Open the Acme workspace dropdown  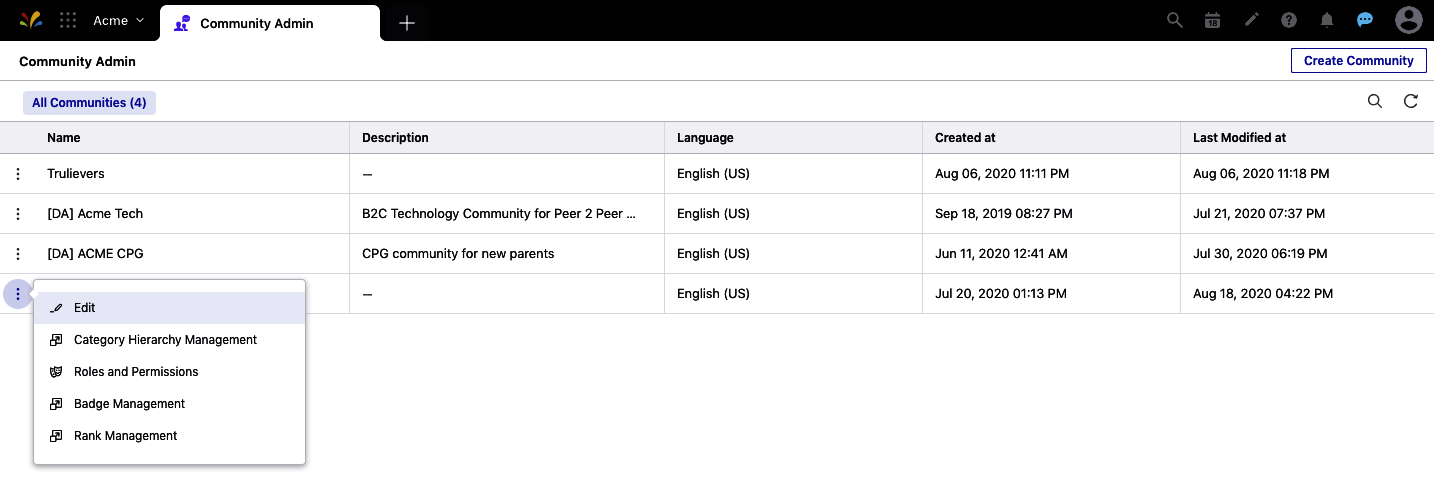point(118,20)
